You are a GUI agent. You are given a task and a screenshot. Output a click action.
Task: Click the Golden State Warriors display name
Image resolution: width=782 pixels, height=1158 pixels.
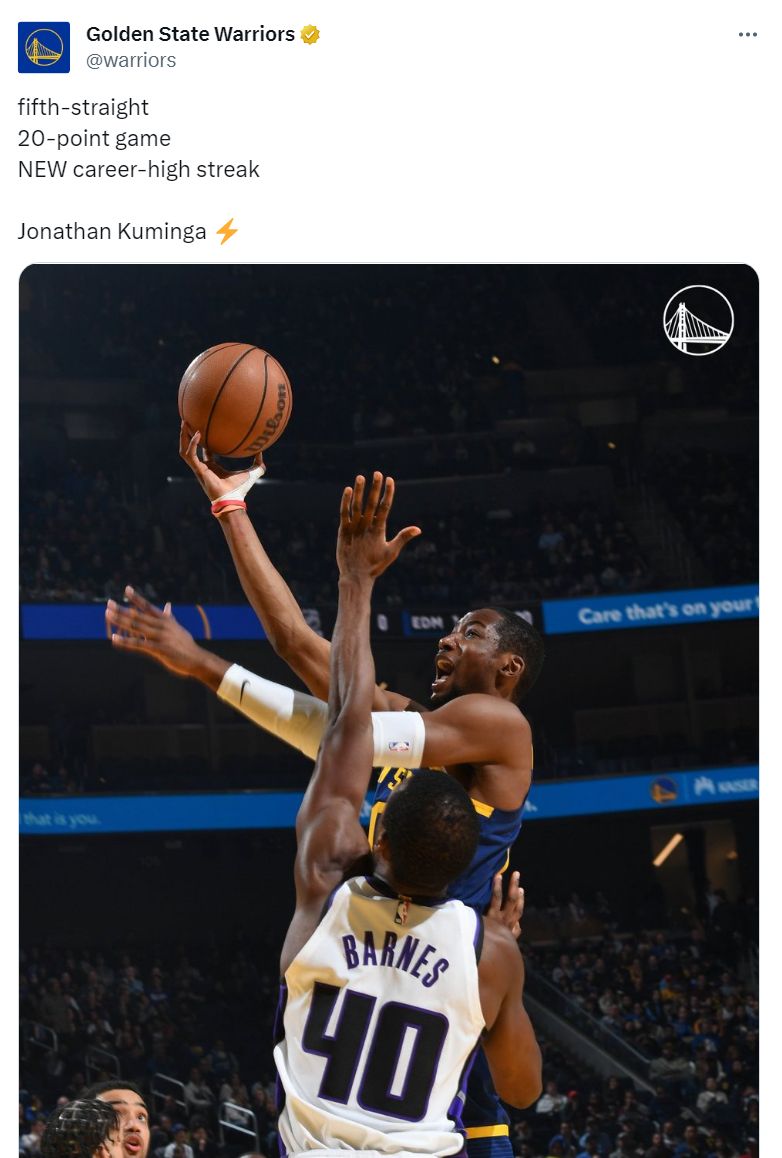(191, 34)
